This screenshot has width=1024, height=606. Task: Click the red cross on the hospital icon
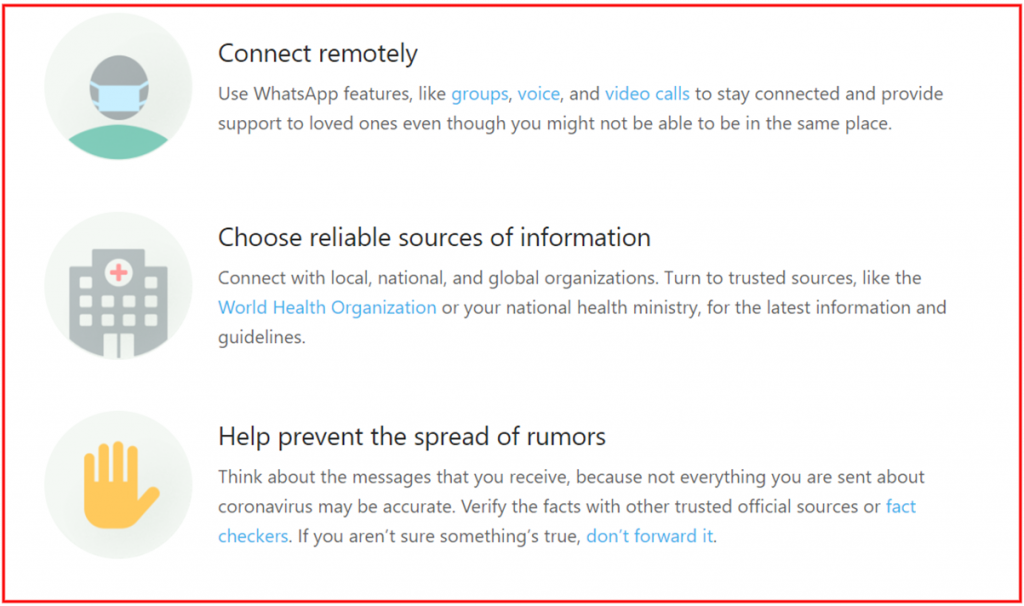click(x=119, y=272)
